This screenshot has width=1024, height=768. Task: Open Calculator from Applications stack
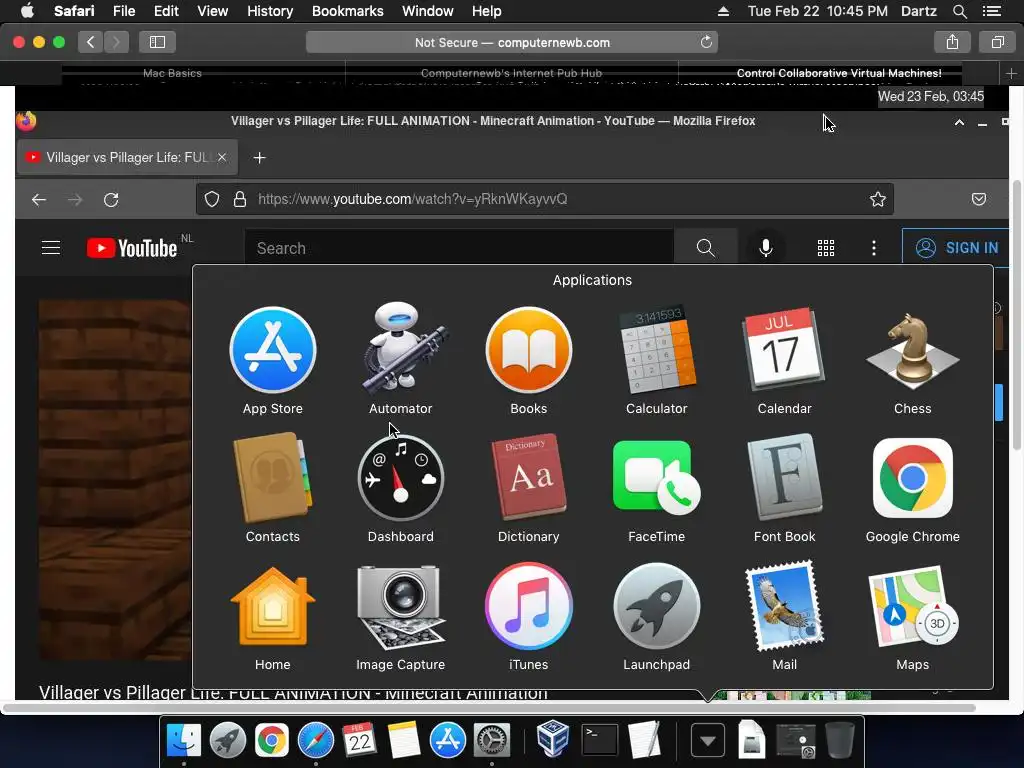pos(656,350)
